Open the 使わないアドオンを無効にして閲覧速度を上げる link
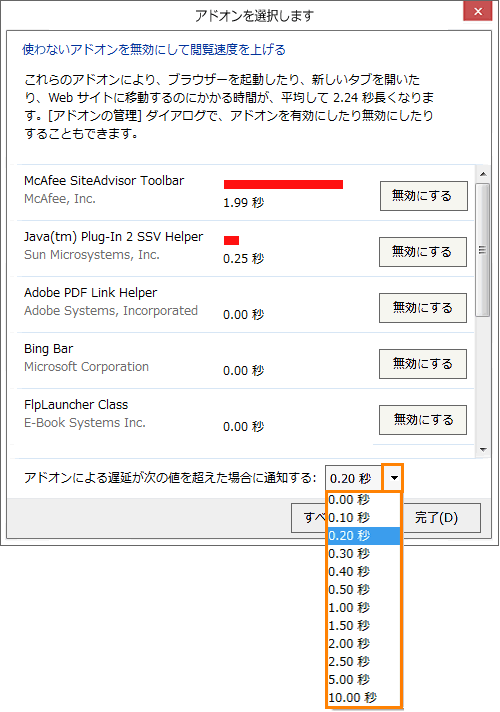Image resolution: width=500 pixels, height=712 pixels. coord(154,49)
